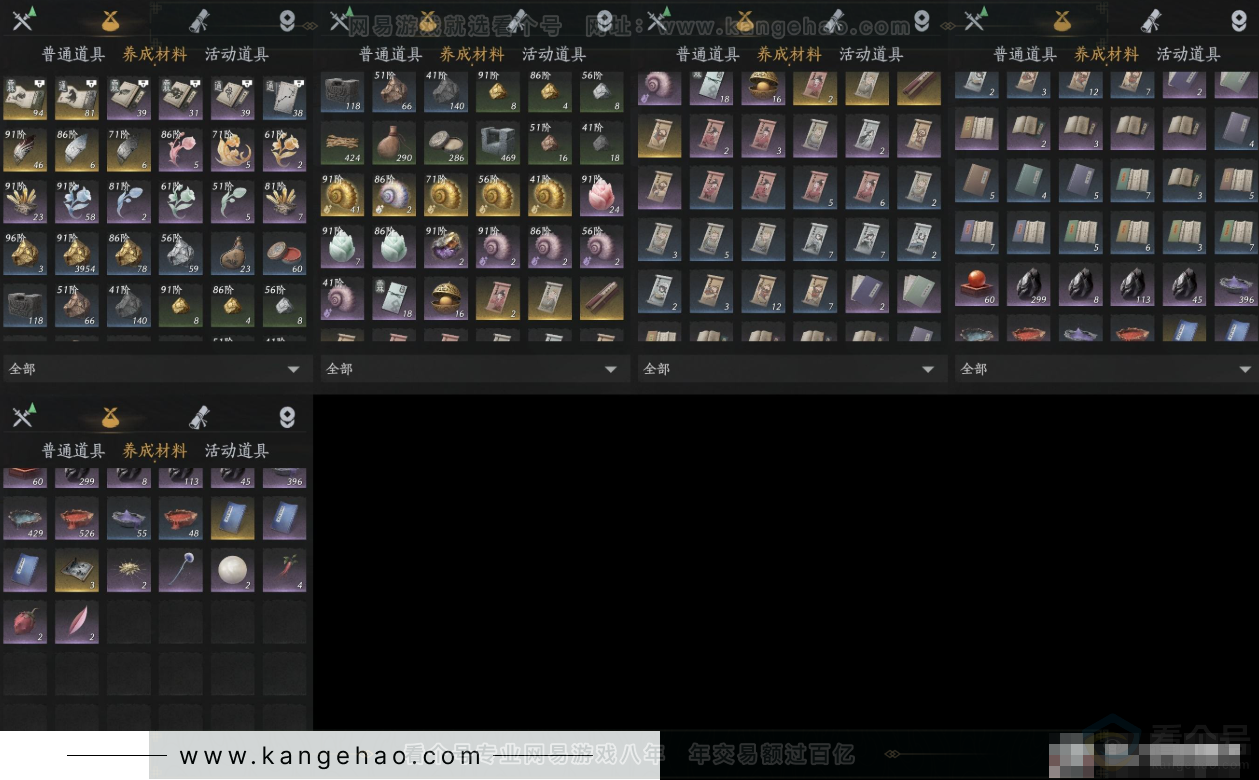
Task: Expand 全部 filter dropdown in top-left panel
Action: point(155,369)
